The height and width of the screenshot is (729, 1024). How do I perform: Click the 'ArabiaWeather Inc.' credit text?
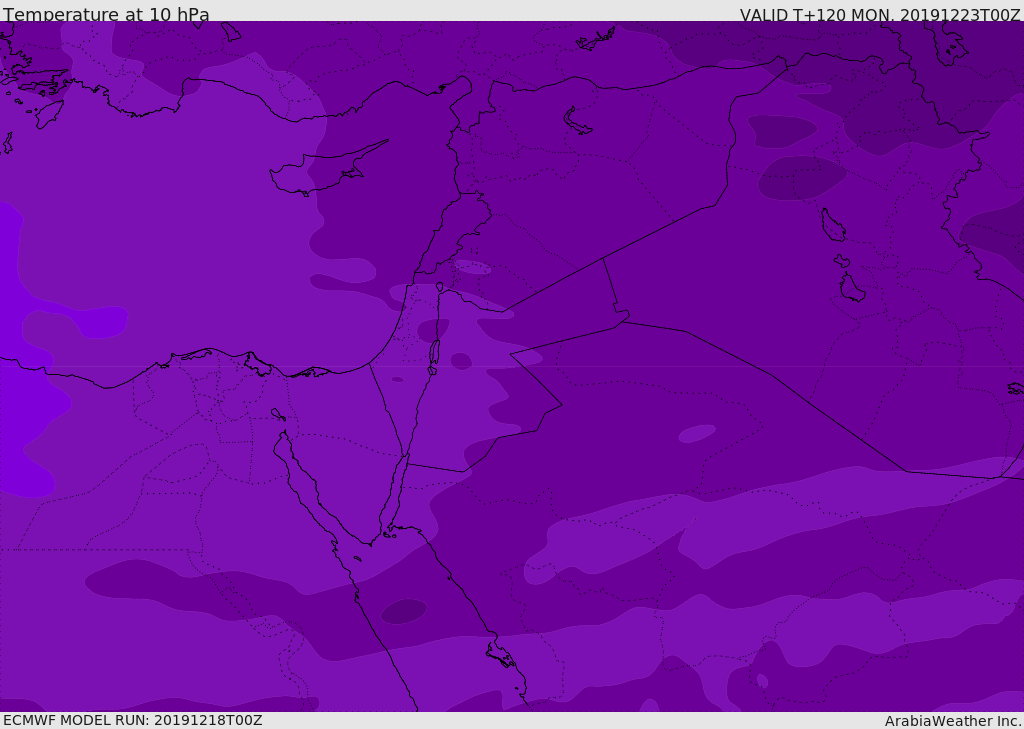click(x=954, y=721)
